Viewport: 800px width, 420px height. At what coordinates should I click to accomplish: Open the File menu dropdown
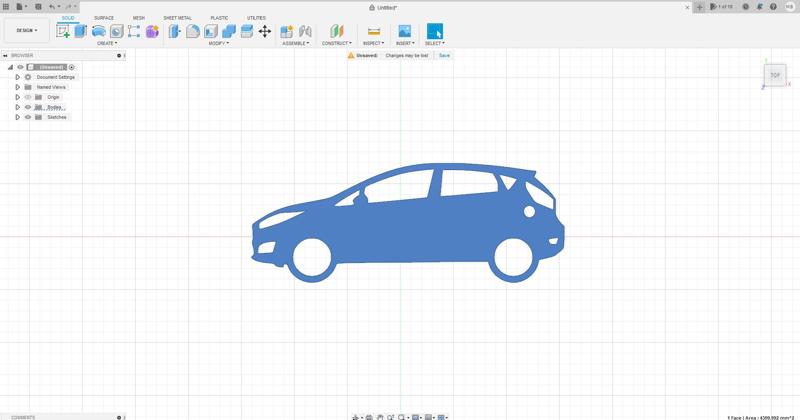click(21, 7)
